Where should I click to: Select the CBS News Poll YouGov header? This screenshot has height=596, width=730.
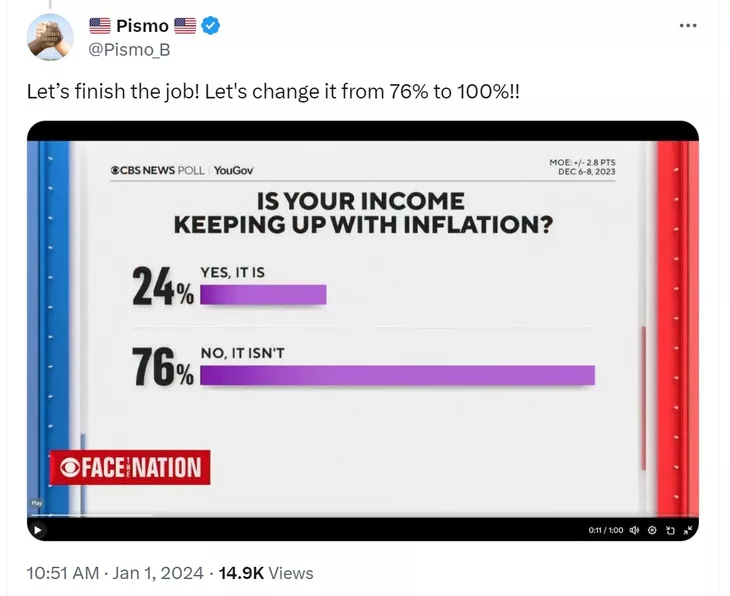click(x=182, y=170)
